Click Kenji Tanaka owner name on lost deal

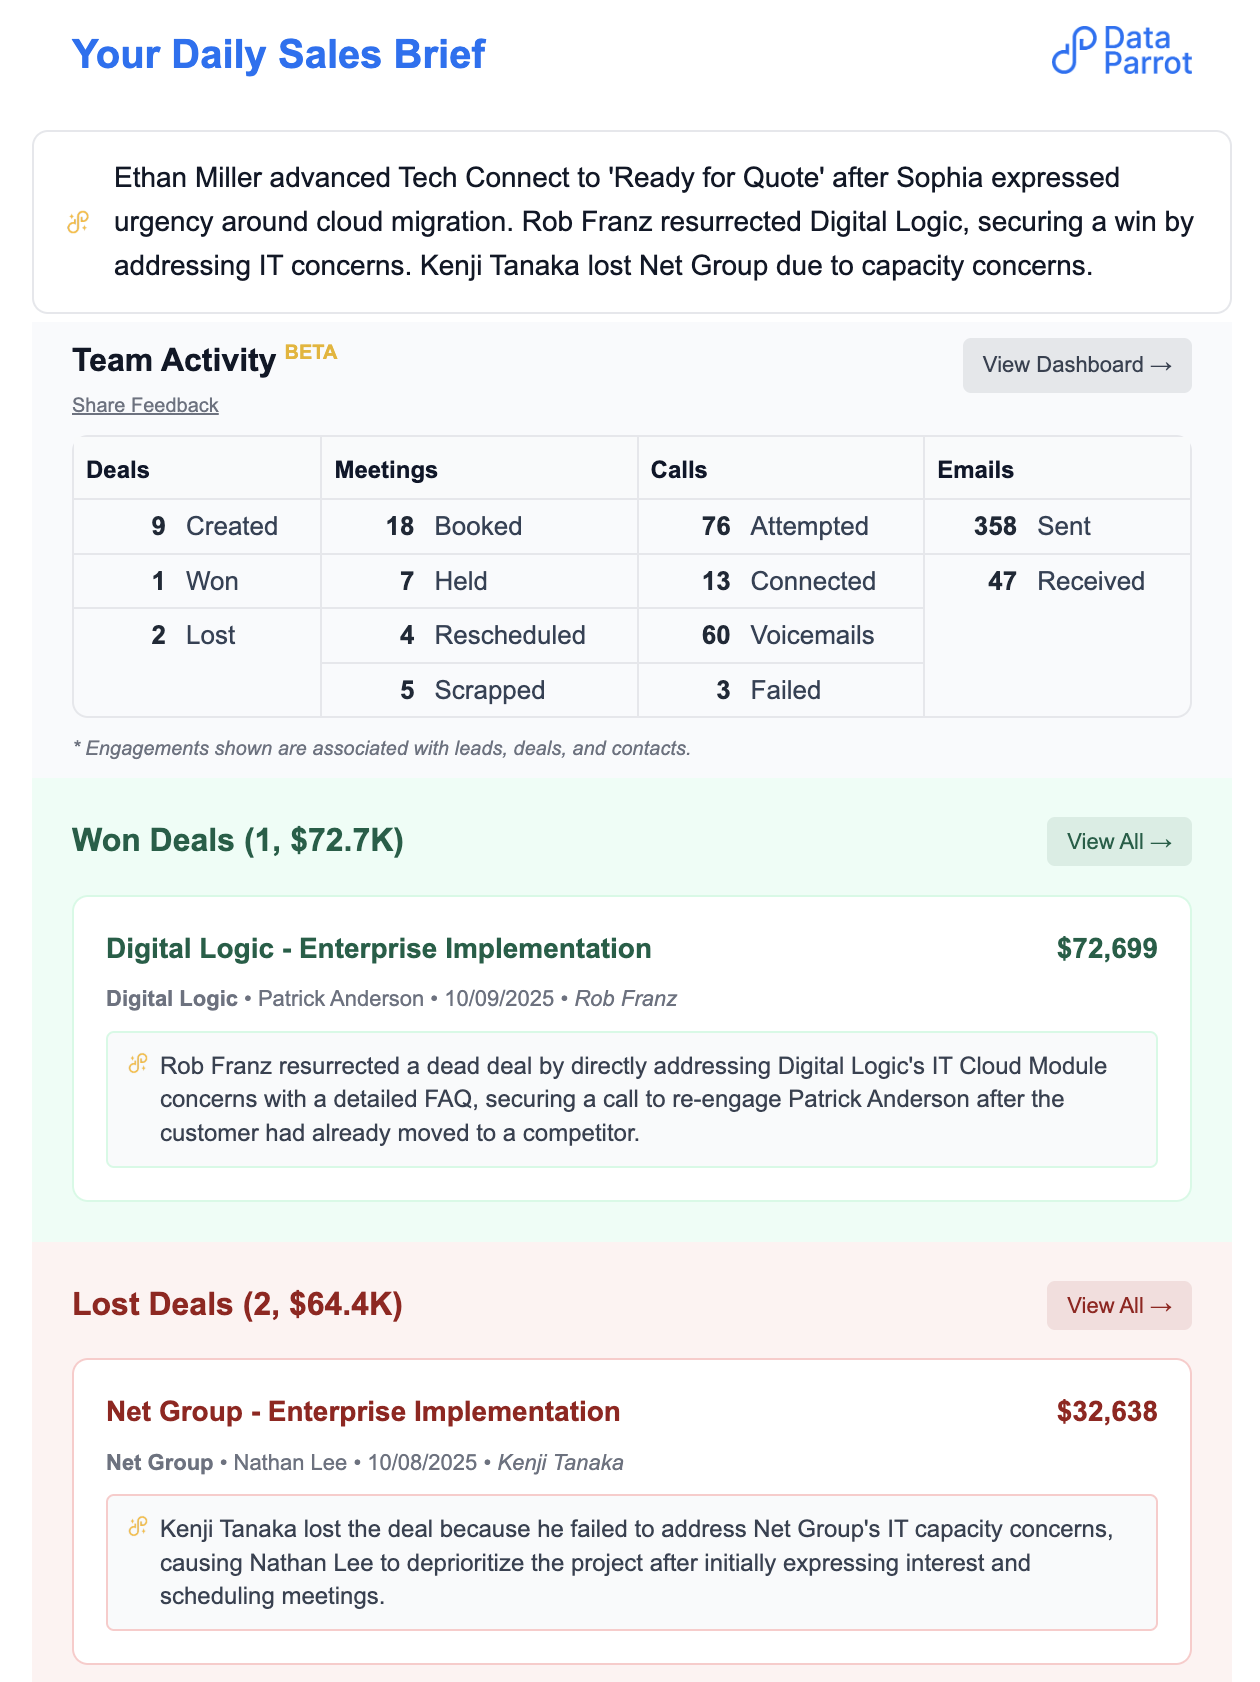click(560, 1462)
